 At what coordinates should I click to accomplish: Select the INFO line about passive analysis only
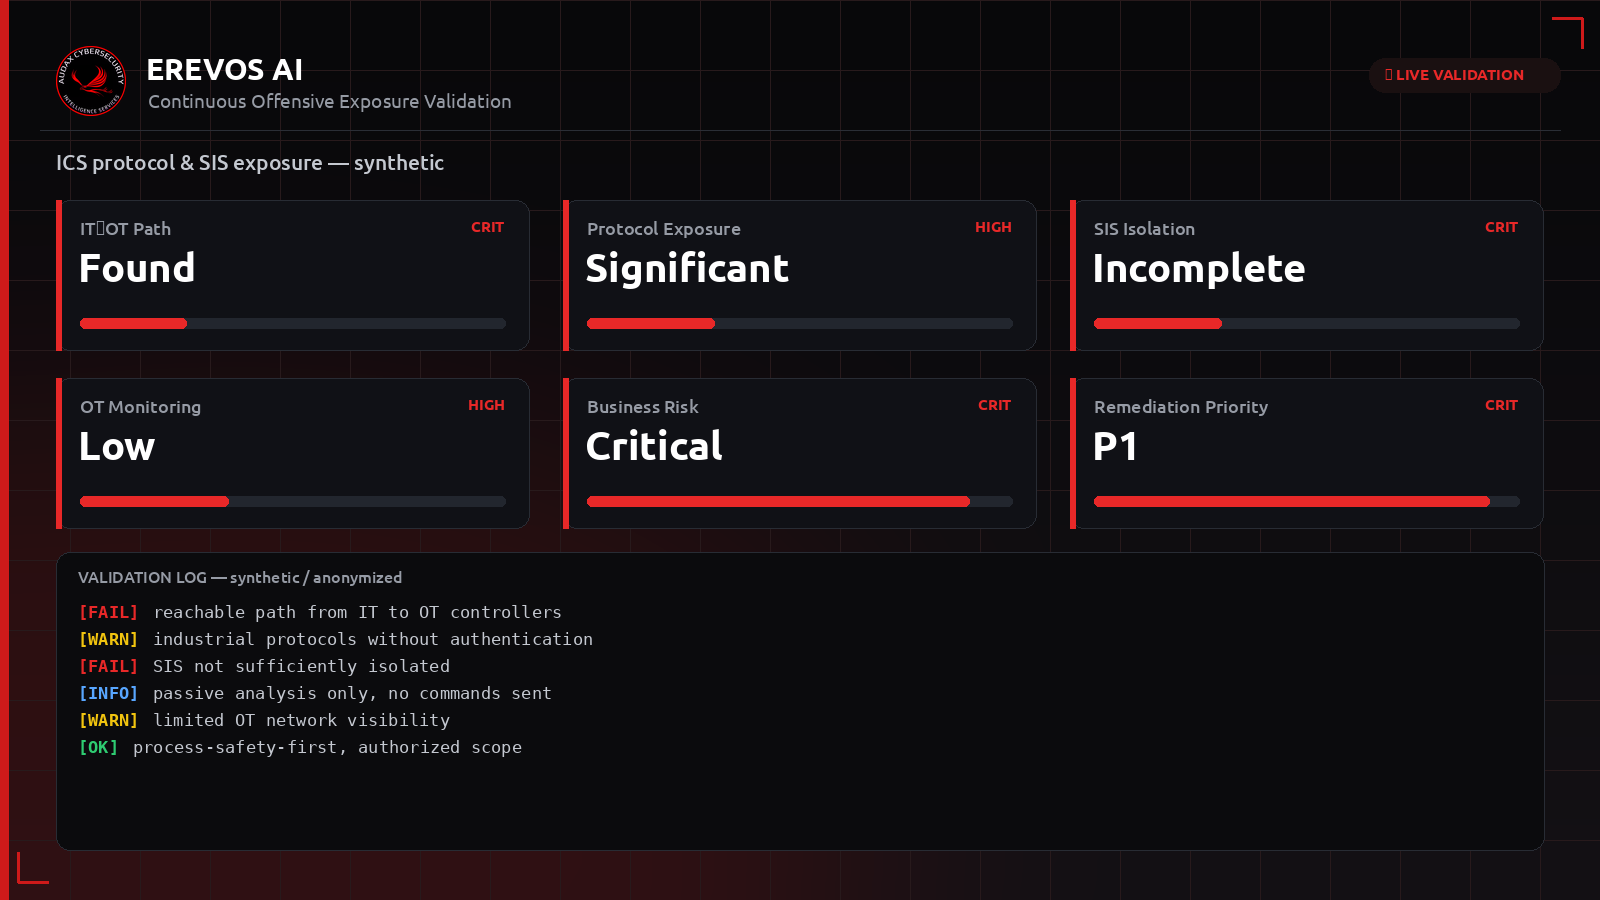315,693
